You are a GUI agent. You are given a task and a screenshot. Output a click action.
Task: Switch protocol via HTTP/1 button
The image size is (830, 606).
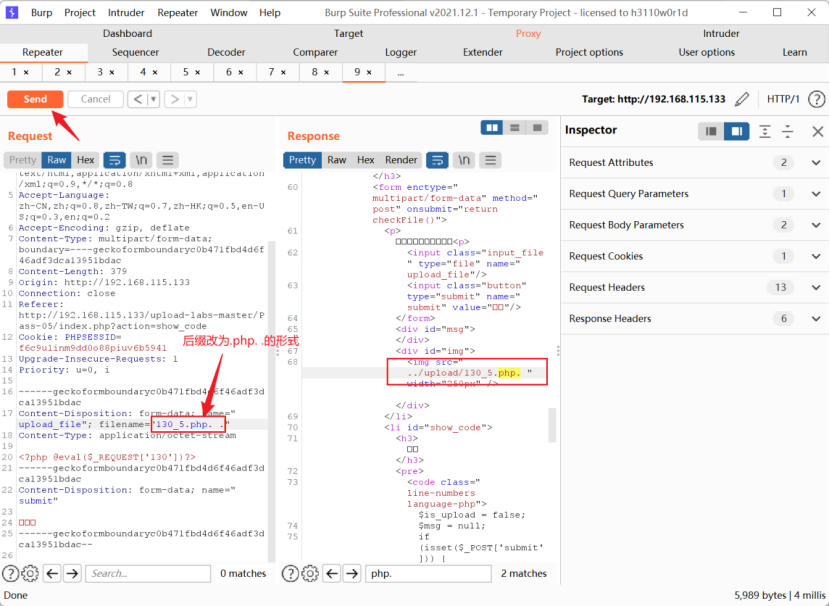(783, 99)
